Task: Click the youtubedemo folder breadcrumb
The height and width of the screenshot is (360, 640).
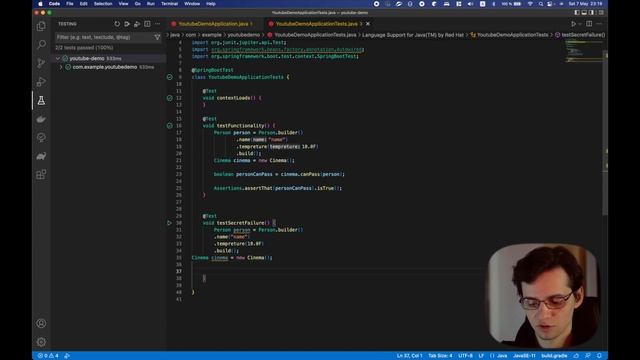Action: (244, 35)
